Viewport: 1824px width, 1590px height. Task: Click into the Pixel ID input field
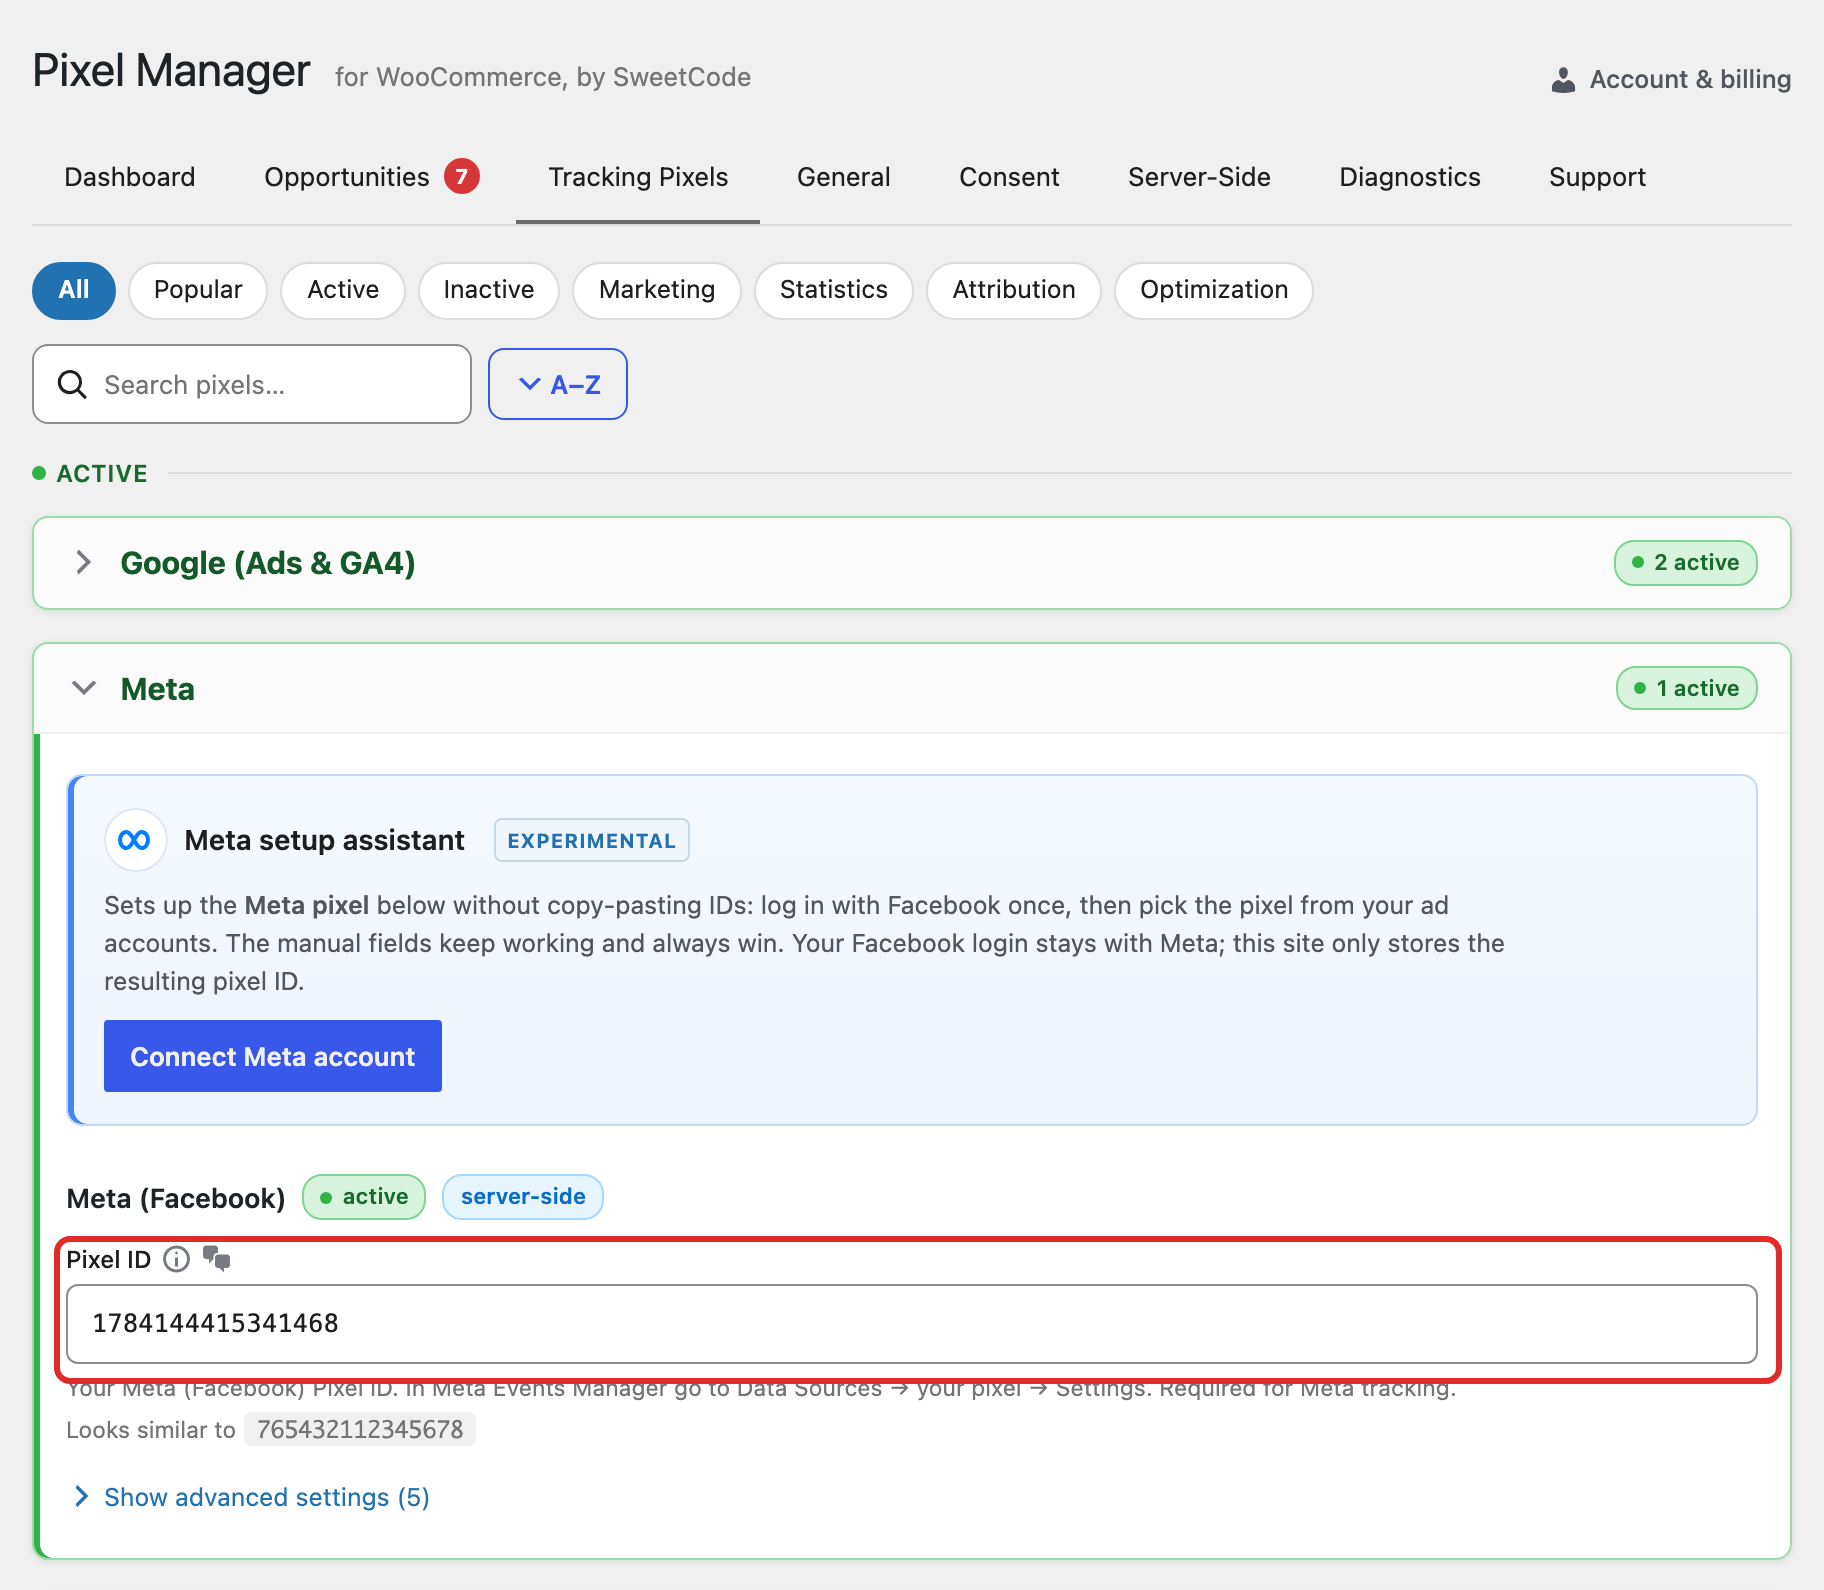tap(912, 1324)
